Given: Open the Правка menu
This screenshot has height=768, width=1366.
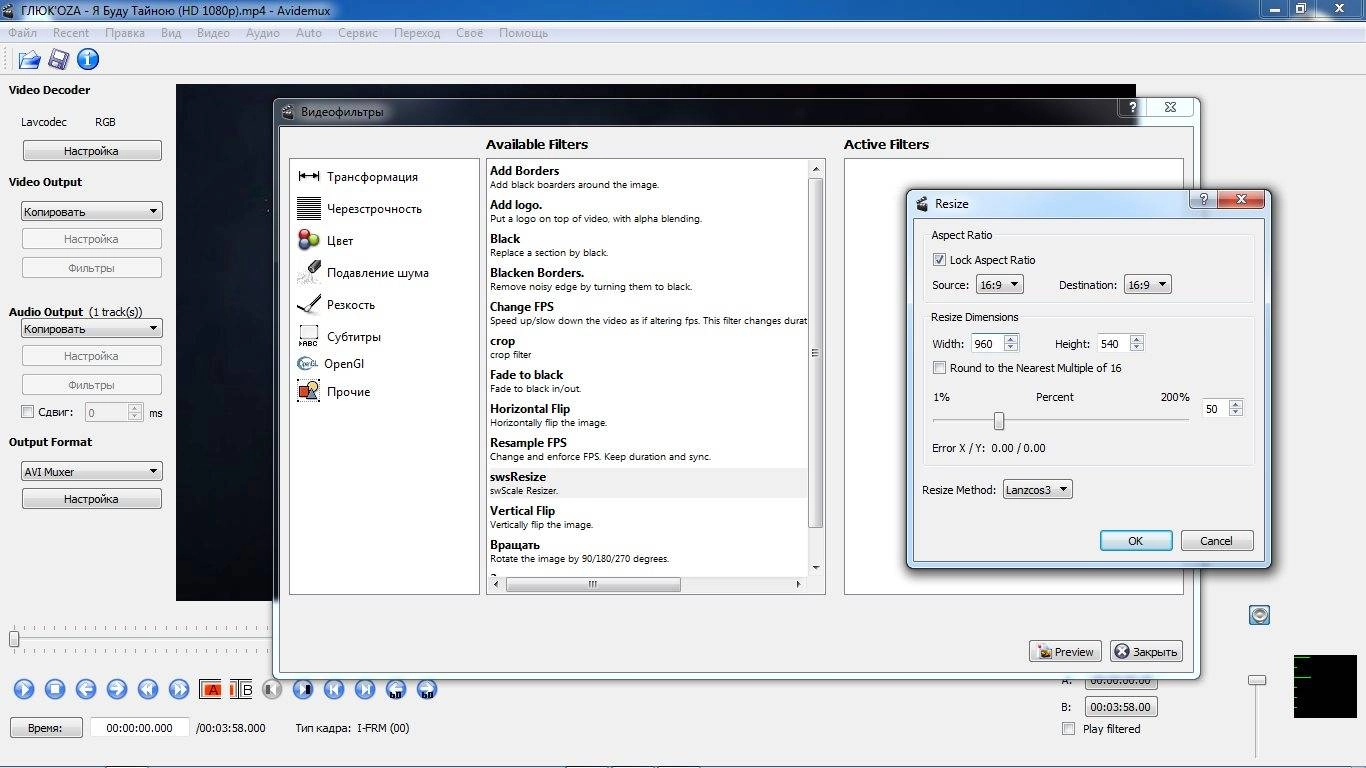Looking at the screenshot, I should click(125, 33).
